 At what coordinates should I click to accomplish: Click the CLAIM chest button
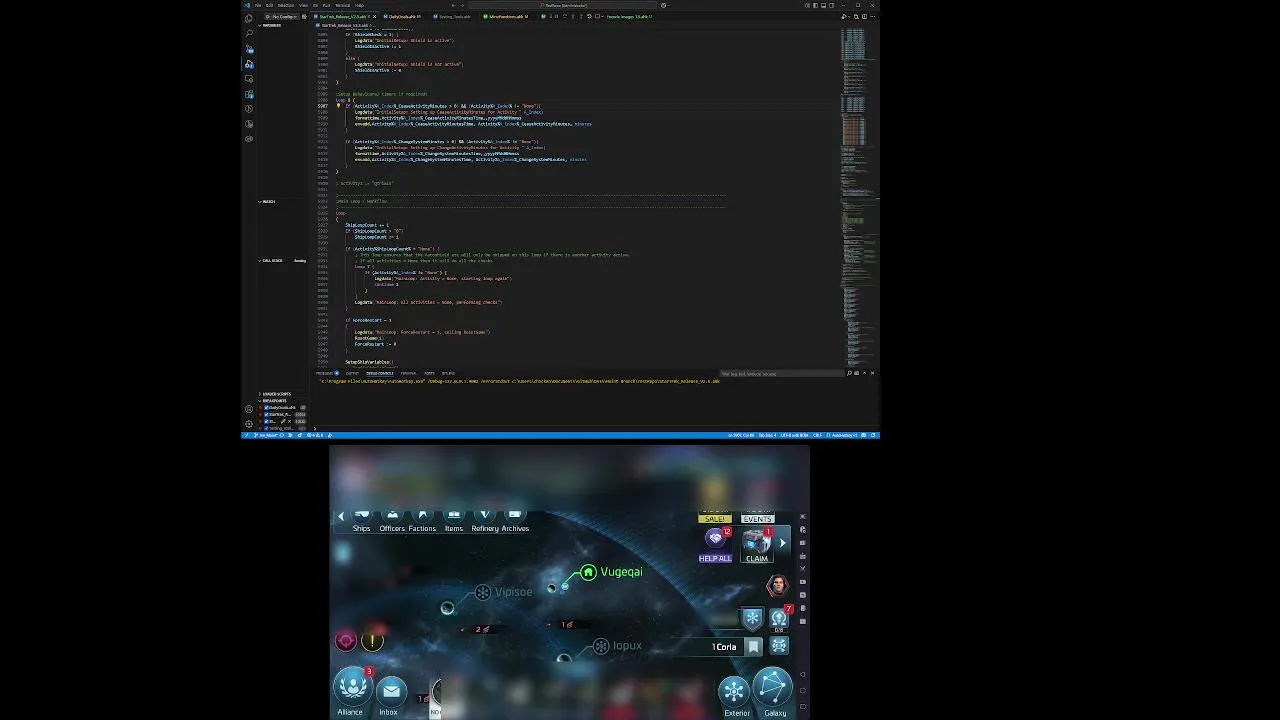pos(757,545)
